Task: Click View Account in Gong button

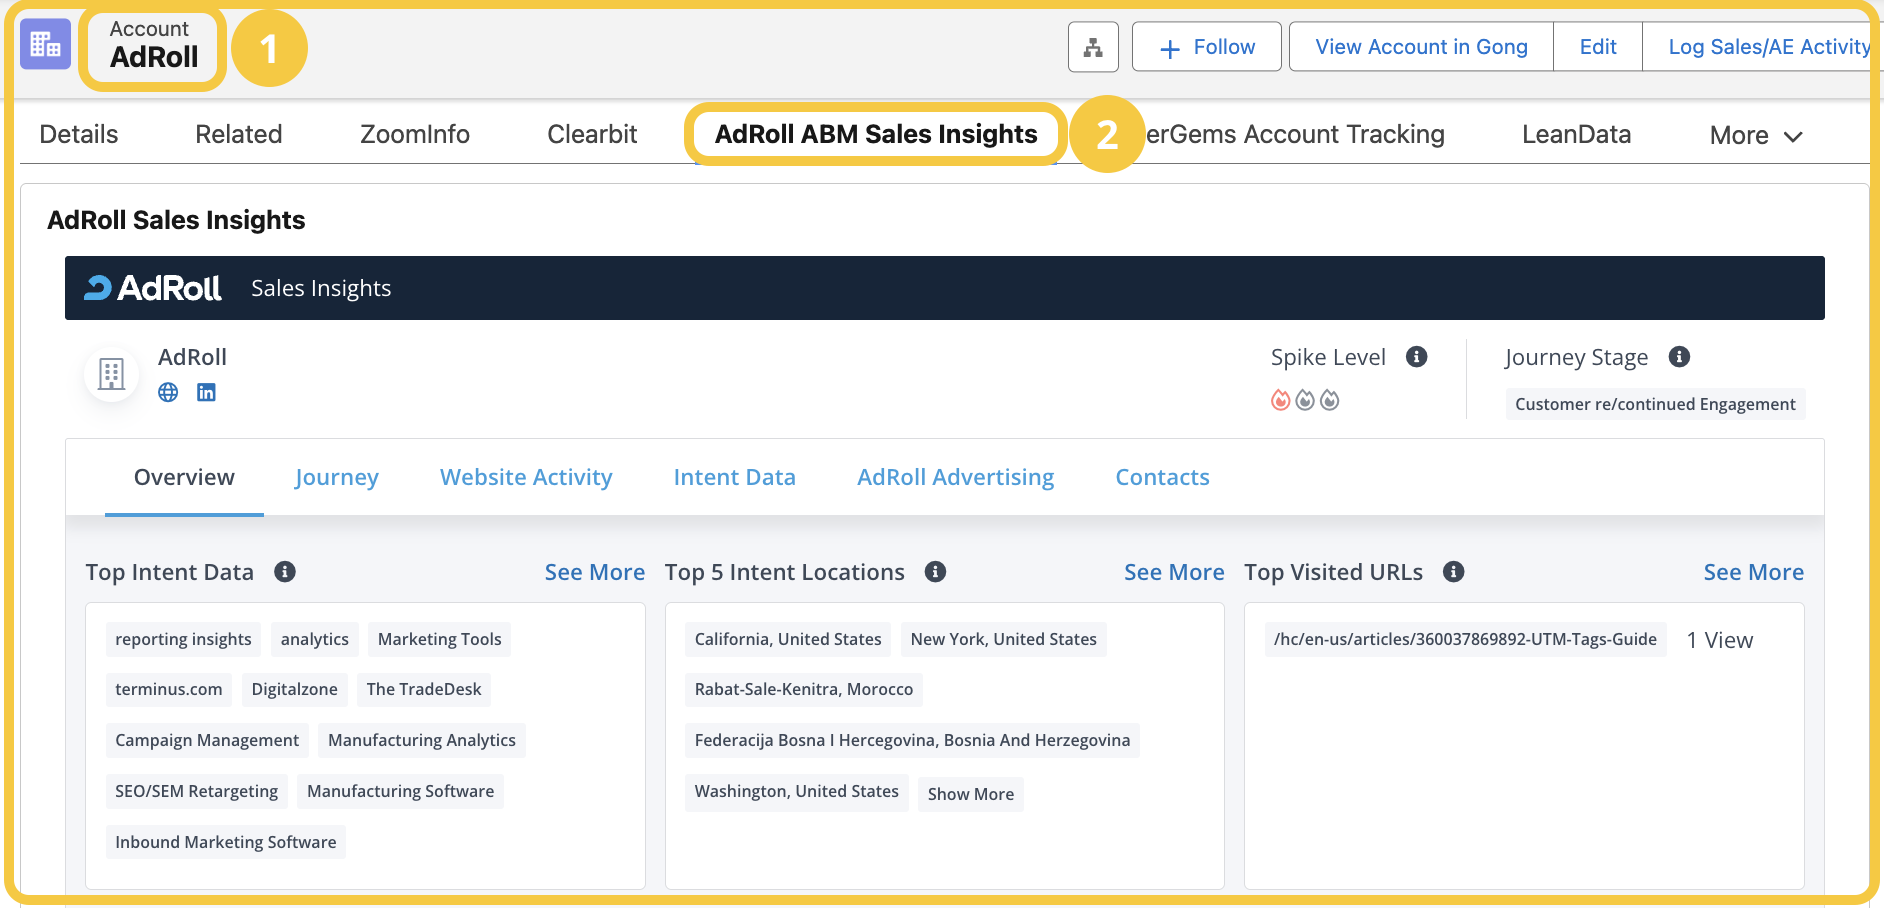Action: coord(1421,47)
